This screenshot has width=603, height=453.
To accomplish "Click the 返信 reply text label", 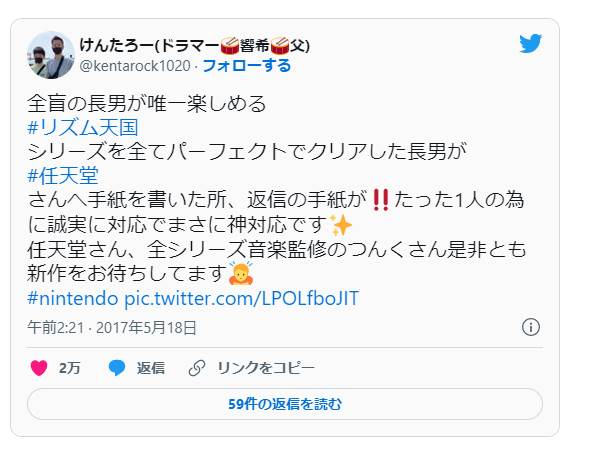I will [x=151, y=368].
